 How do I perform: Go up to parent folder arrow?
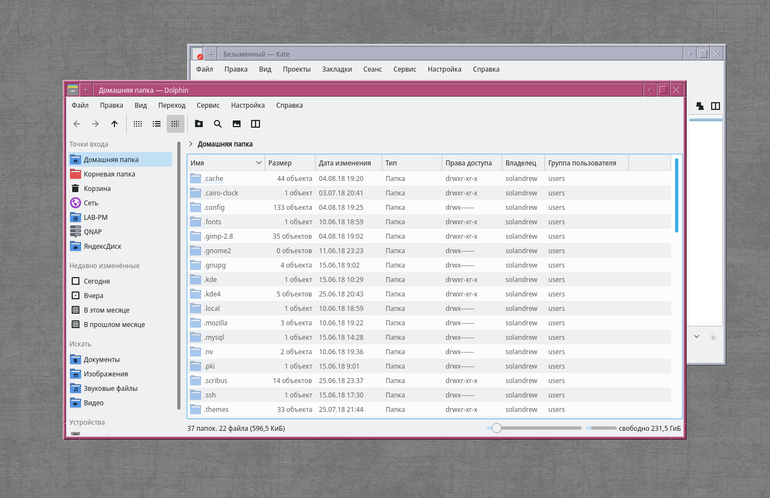114,124
